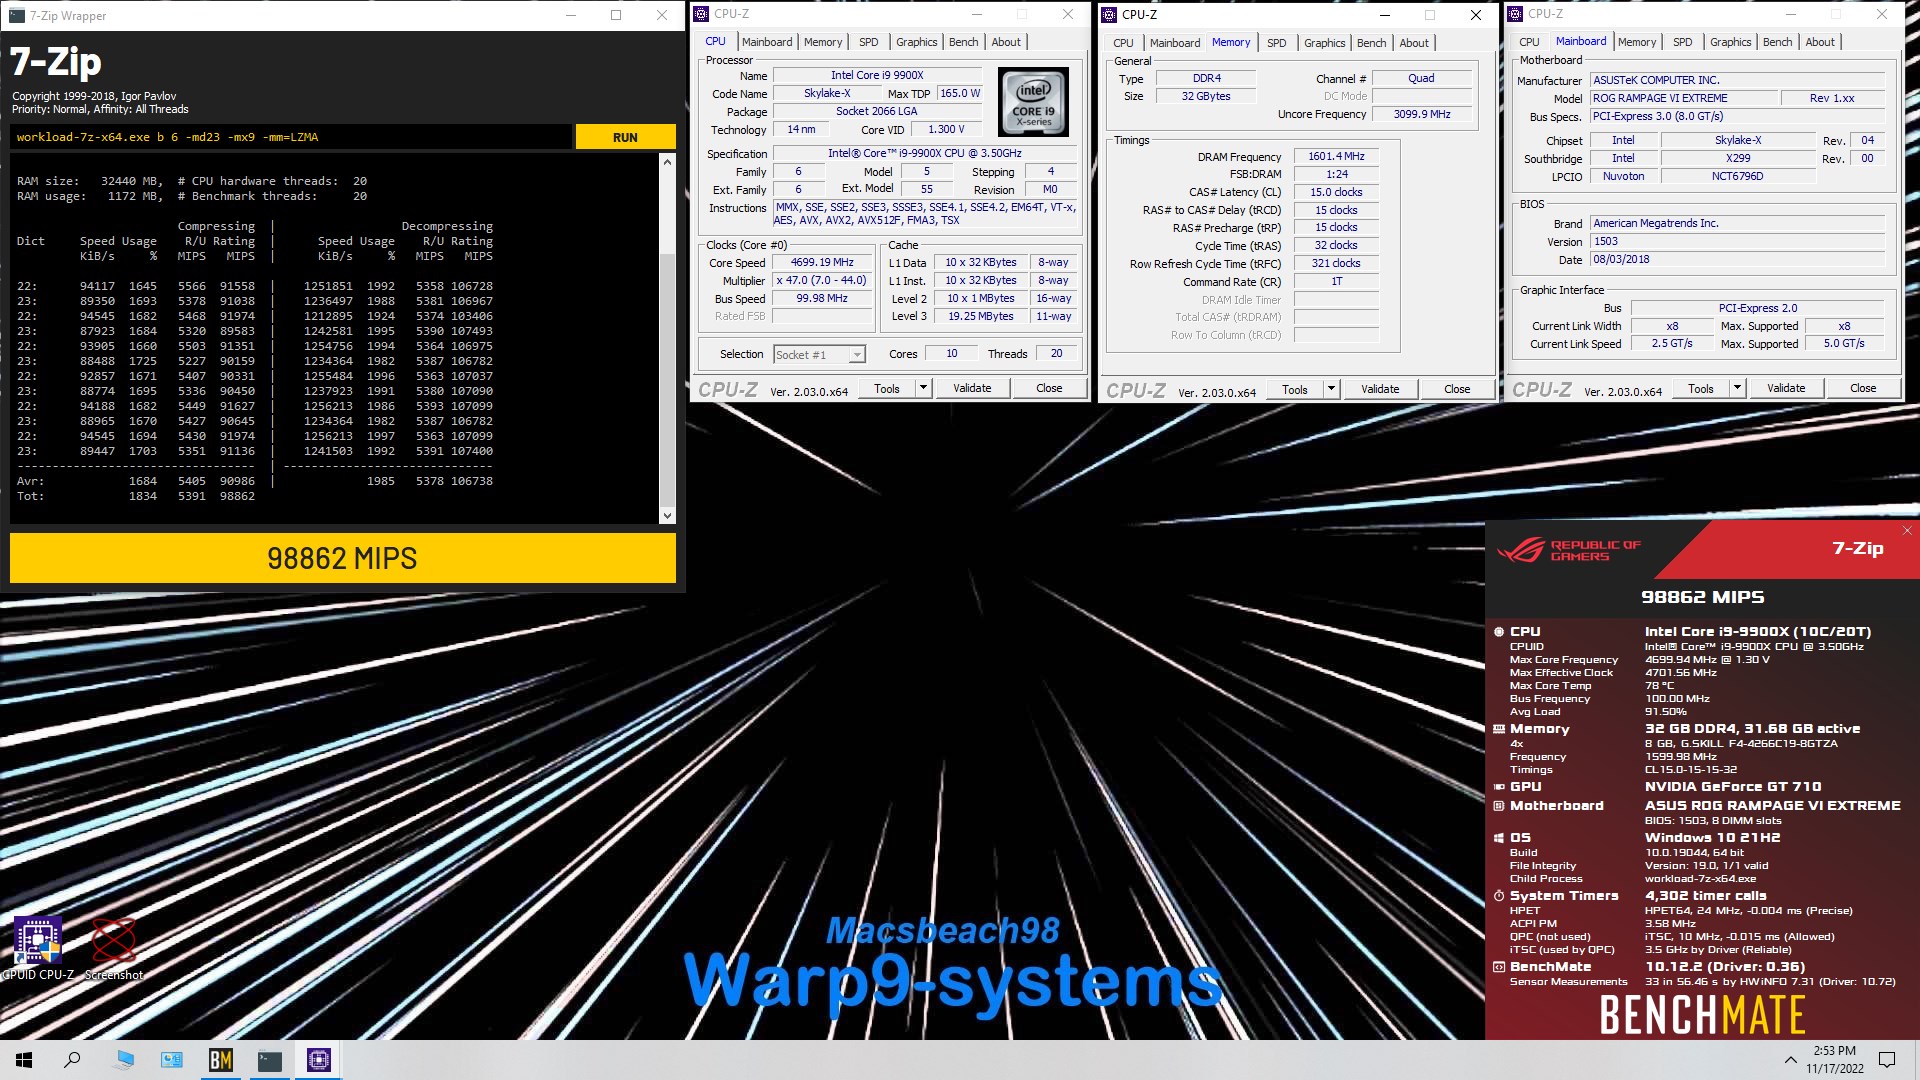Click the ROG RAMPAGE VI EXTREME model field
The width and height of the screenshot is (1920, 1080).
[1684, 98]
